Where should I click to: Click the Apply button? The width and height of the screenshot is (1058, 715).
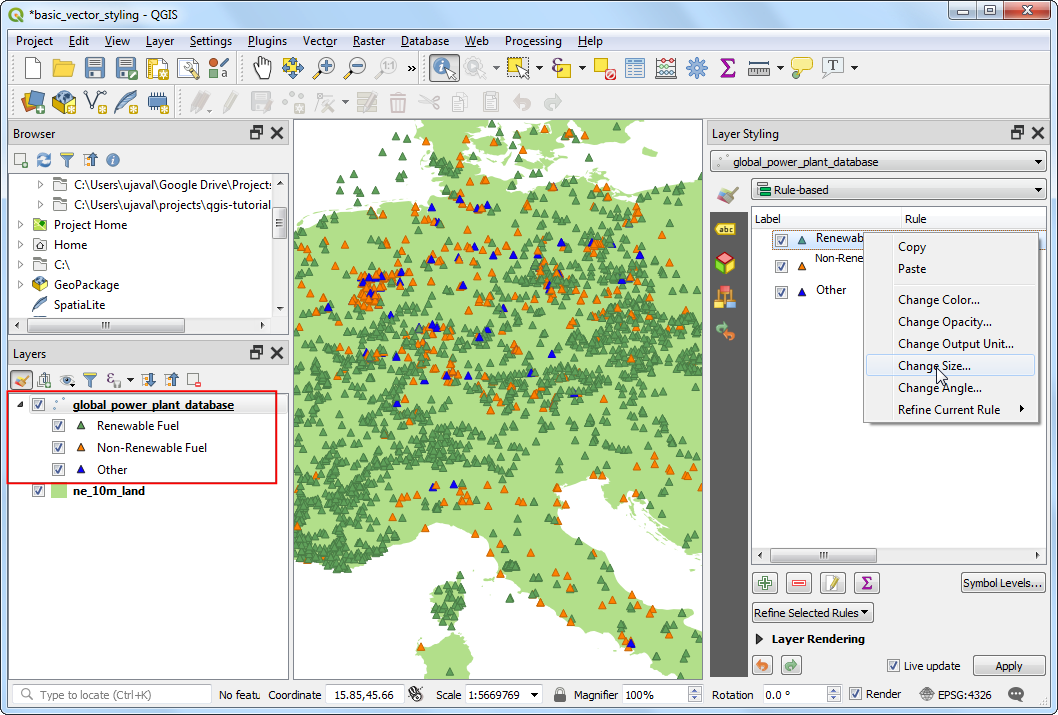click(1008, 666)
